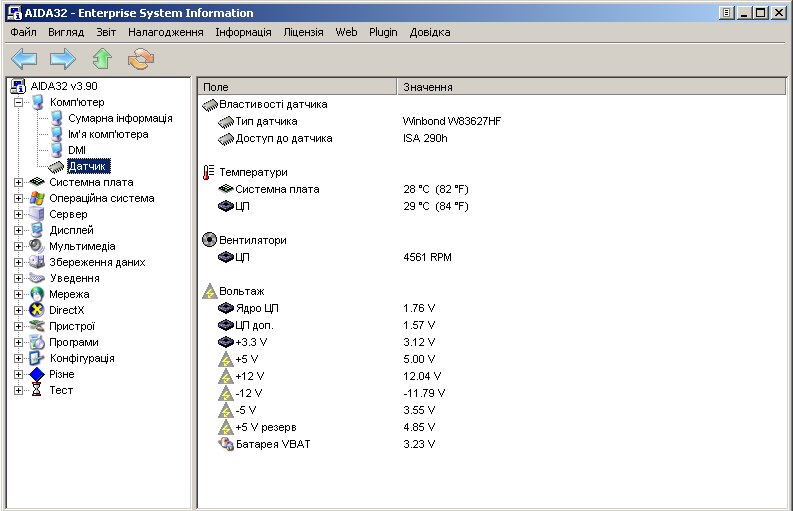This screenshot has width=793, height=511.
Task: Click the extra title bar button left of minimize
Action: coord(726,13)
